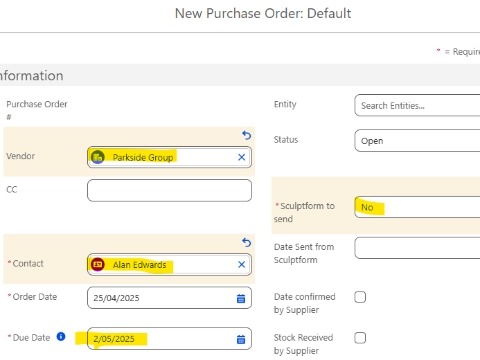
Task: Click the Due Date field 2/05/2025
Action: tap(169, 339)
